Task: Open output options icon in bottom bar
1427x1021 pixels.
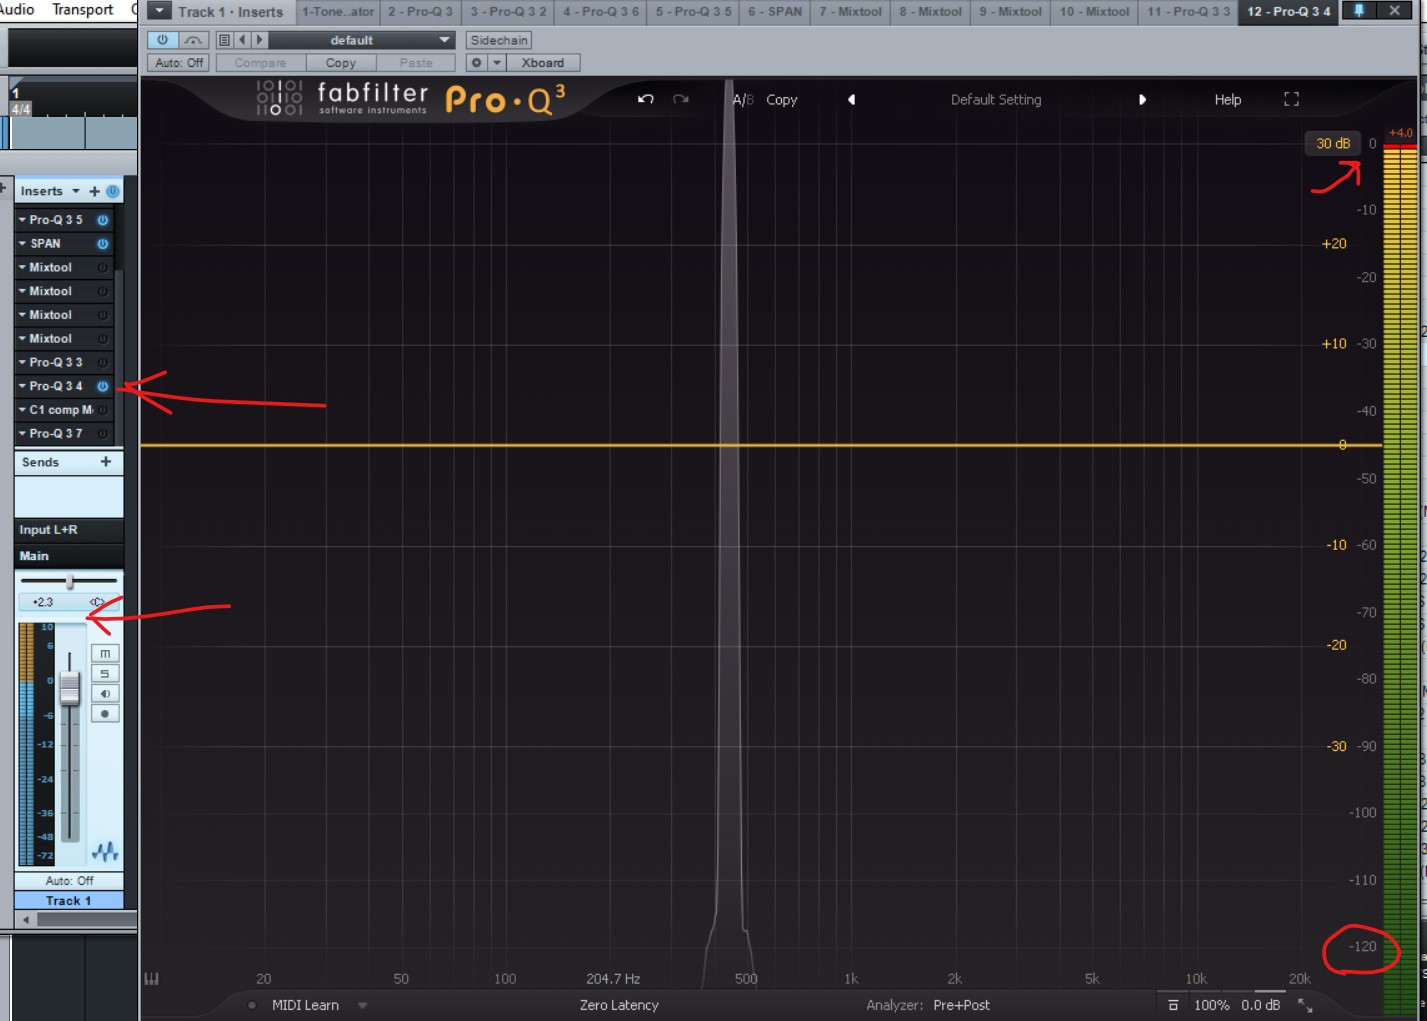Action: click(x=1173, y=1005)
